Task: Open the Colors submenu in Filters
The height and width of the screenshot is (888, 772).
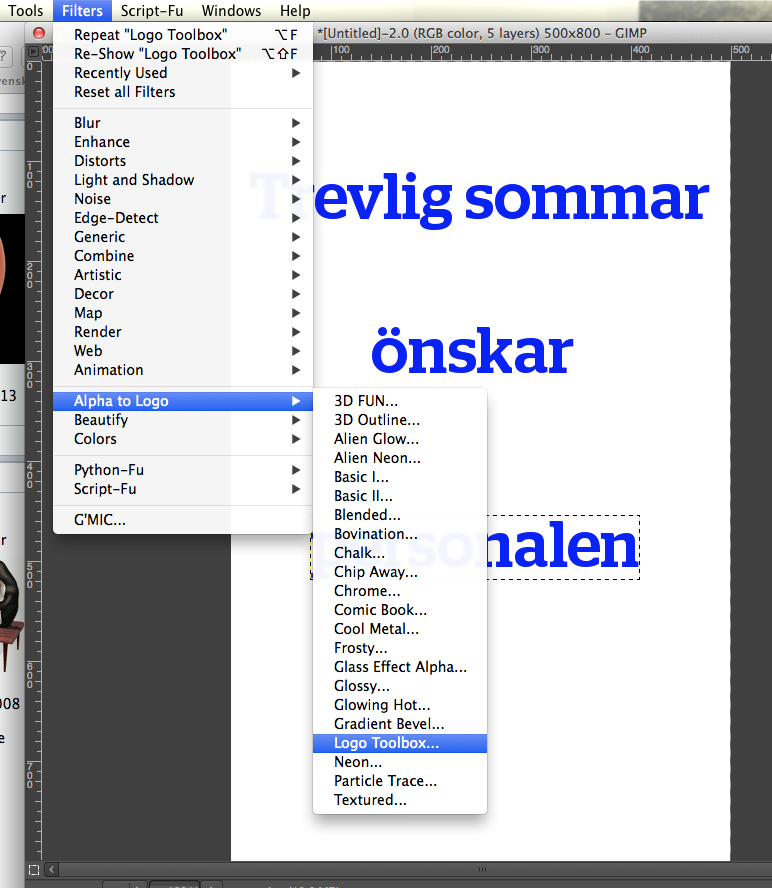Action: [x=183, y=439]
